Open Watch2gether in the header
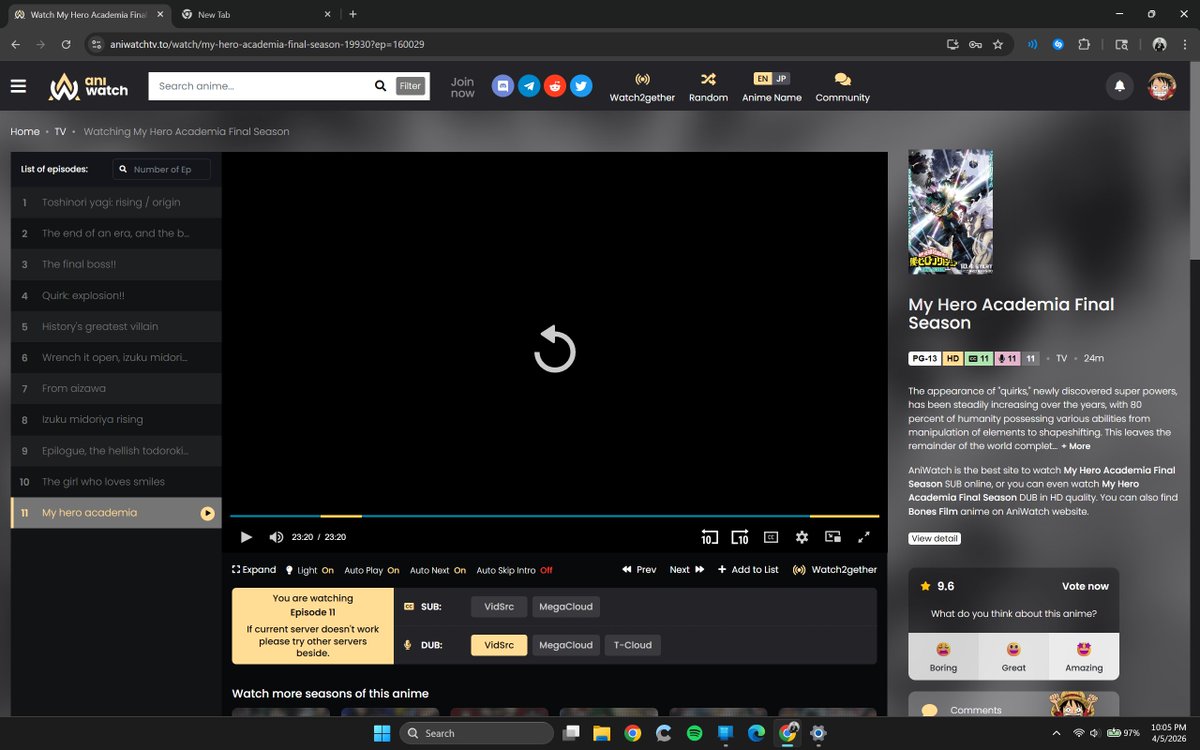This screenshot has height=750, width=1200. coord(642,87)
